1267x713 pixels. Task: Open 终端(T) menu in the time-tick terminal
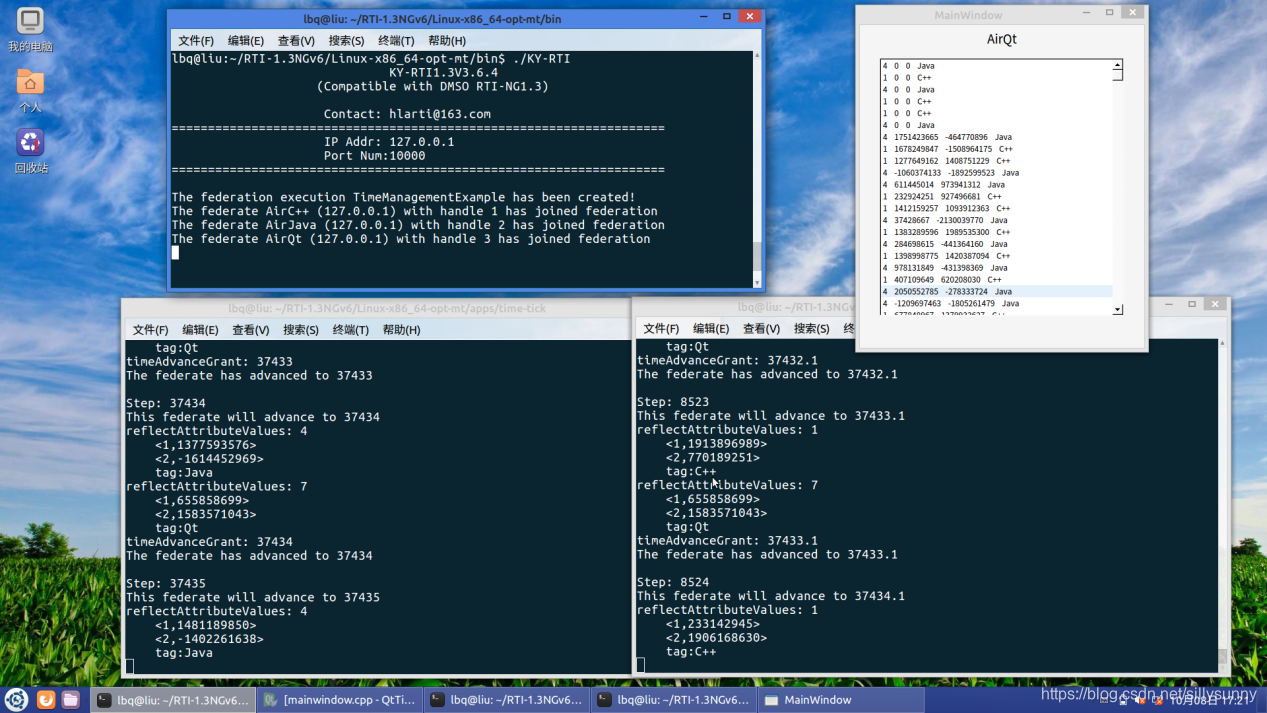[x=350, y=330]
